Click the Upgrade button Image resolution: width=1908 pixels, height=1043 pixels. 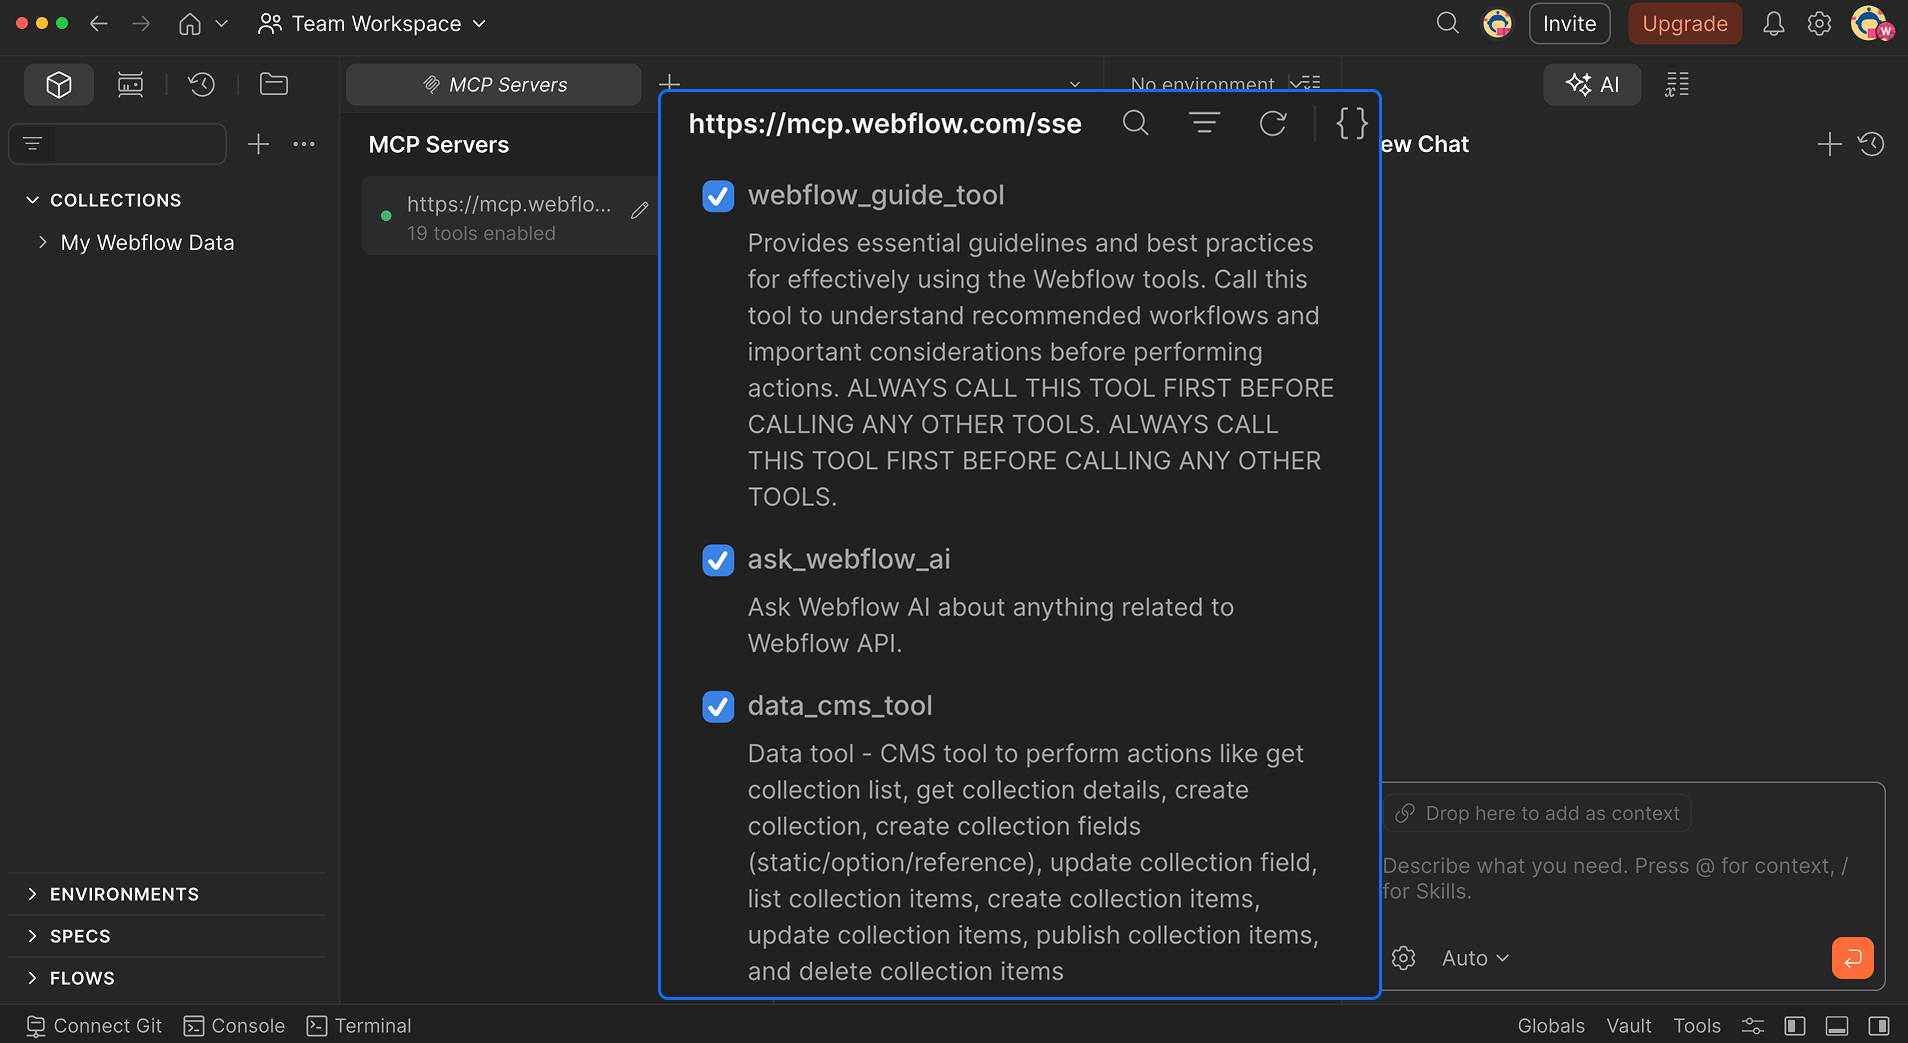click(1685, 24)
